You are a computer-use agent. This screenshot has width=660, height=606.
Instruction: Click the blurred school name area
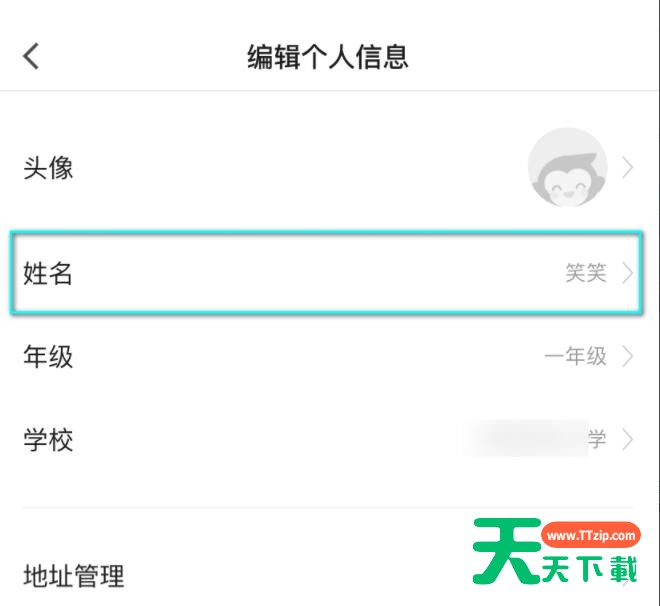pos(525,439)
